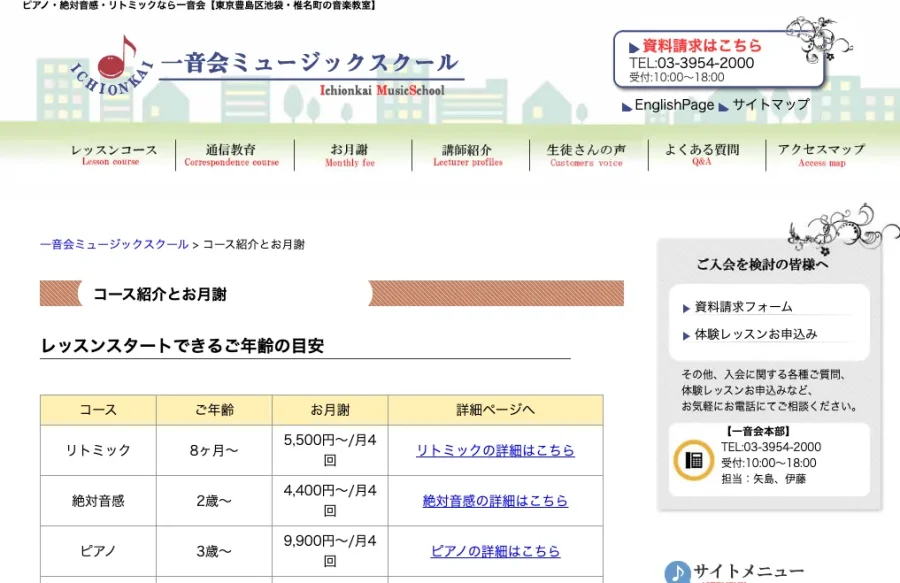This screenshot has width=900, height=583.
Task: Open アクセスマップ Access map menu
Action: 821,155
